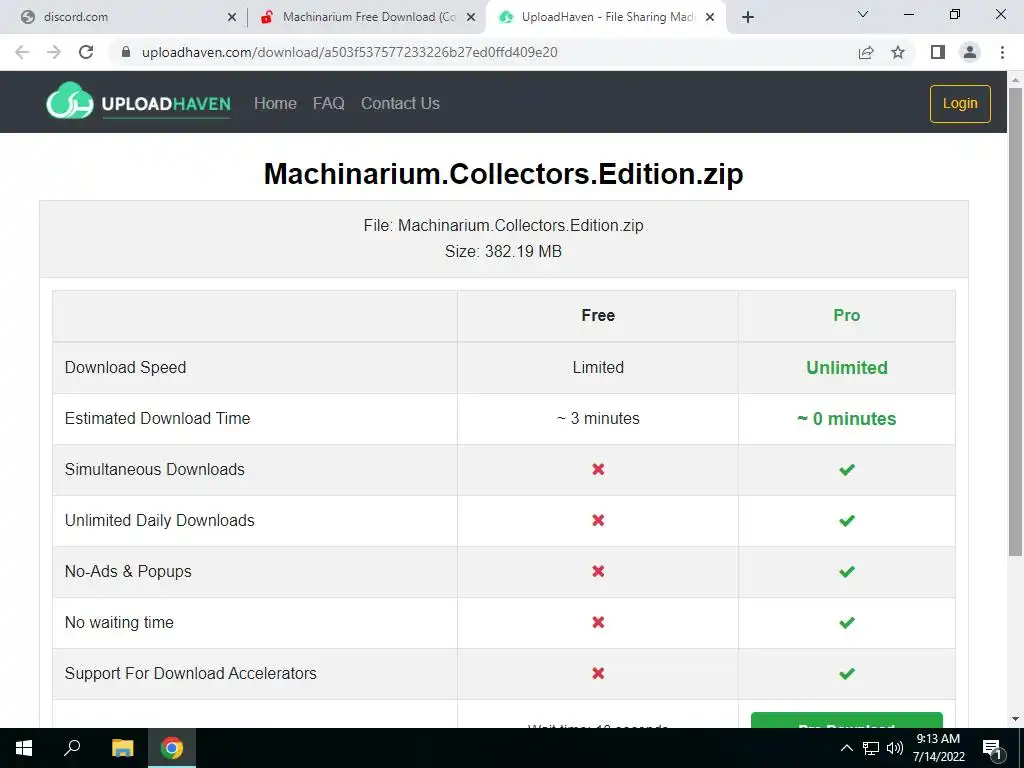Open the volume speaker icon
This screenshot has width=1024, height=768.
click(895, 748)
